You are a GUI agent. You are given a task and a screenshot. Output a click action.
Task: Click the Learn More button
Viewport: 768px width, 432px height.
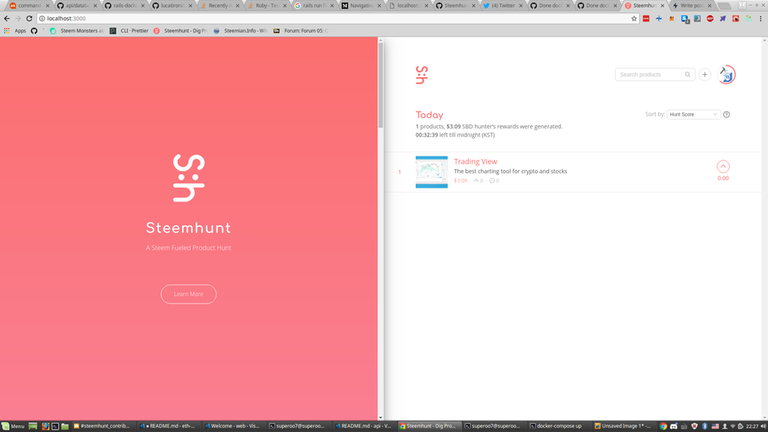tap(189, 294)
